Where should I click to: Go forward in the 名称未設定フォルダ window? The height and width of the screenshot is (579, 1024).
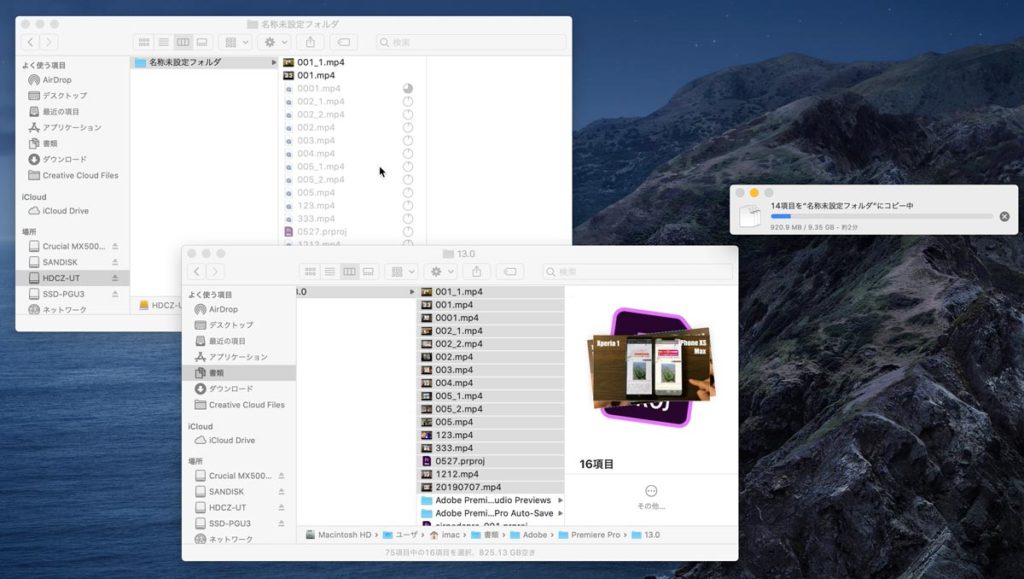click(x=48, y=42)
